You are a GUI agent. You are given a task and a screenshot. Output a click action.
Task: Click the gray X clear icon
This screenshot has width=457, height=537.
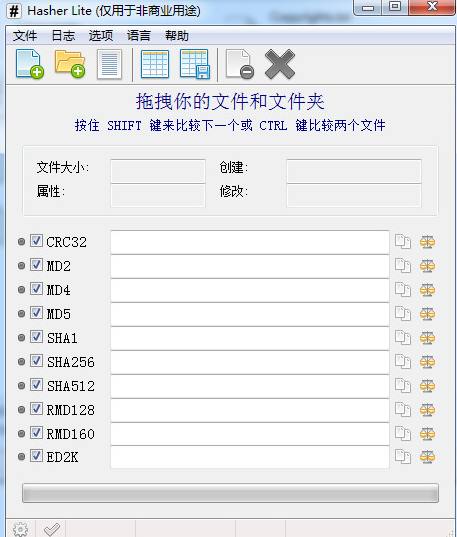point(280,64)
